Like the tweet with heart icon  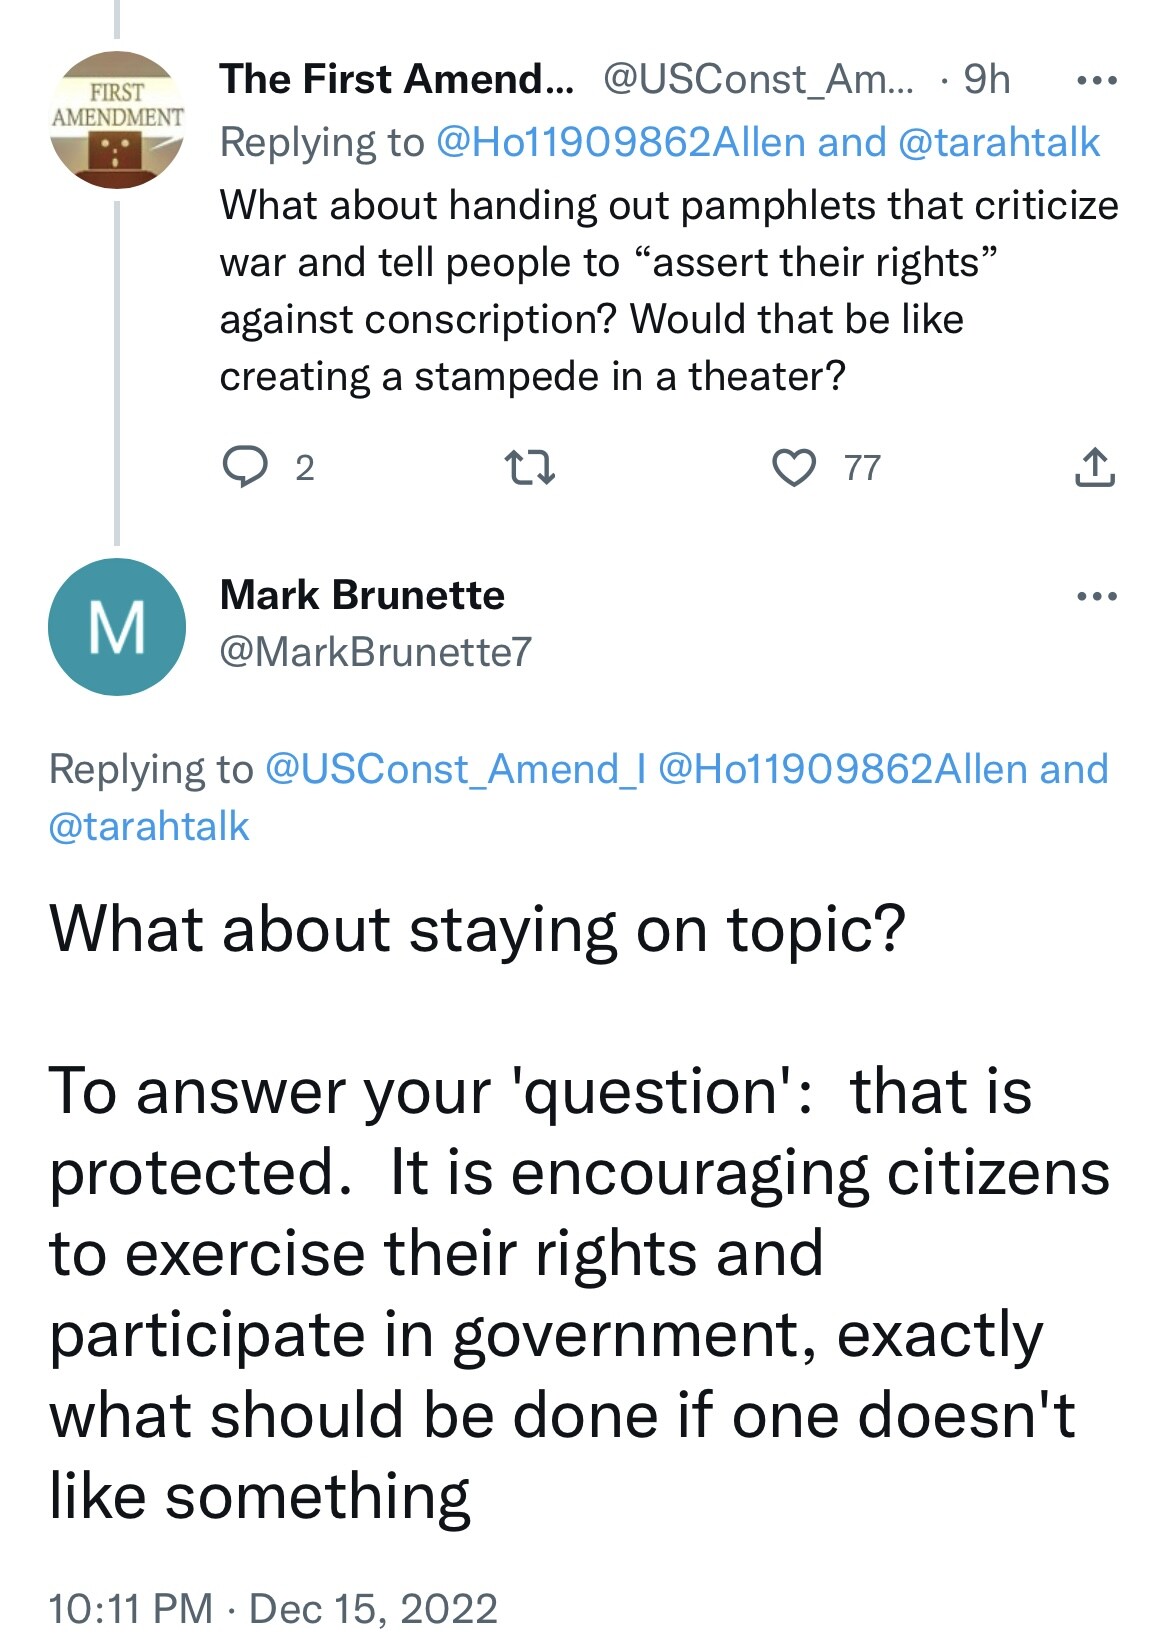[x=796, y=467]
